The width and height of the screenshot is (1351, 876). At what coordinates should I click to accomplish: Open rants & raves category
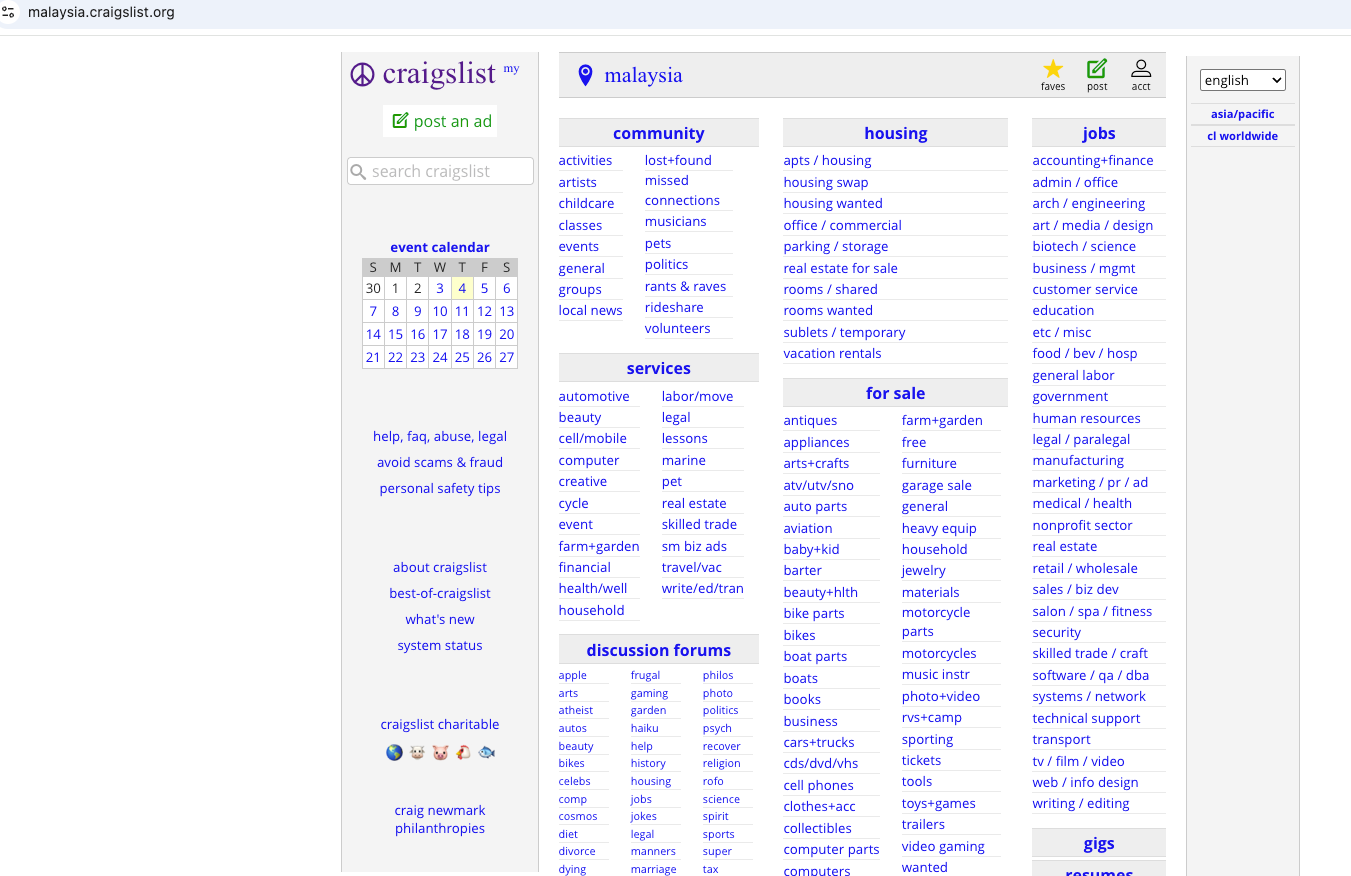pos(685,286)
